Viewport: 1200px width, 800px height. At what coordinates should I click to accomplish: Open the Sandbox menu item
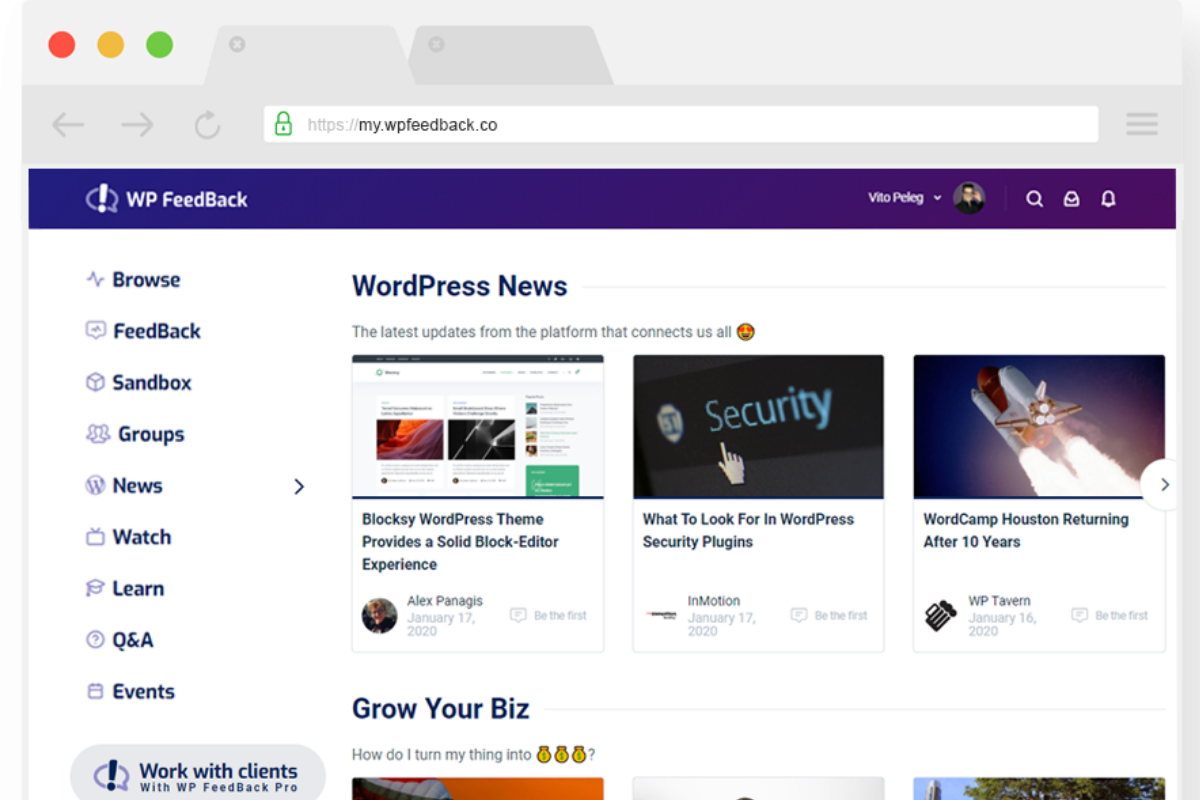point(152,382)
